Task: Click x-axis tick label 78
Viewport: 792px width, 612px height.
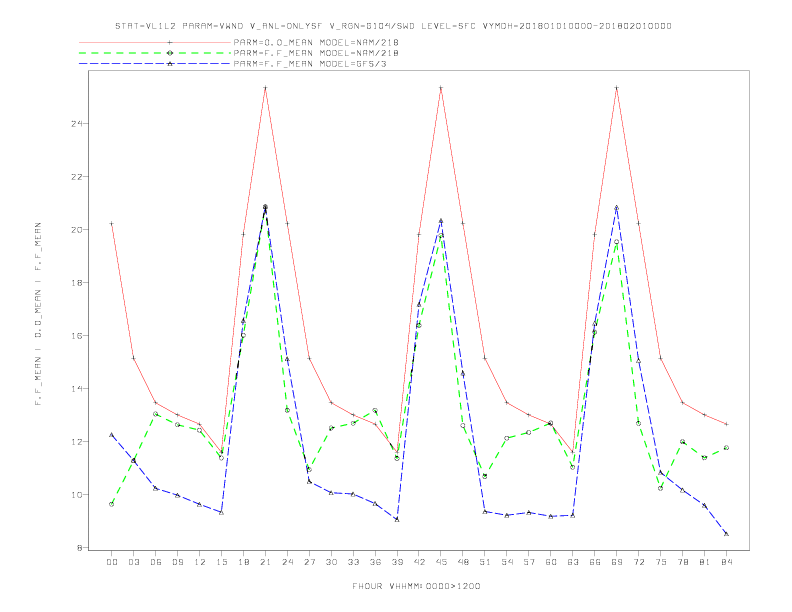Action: 683,562
